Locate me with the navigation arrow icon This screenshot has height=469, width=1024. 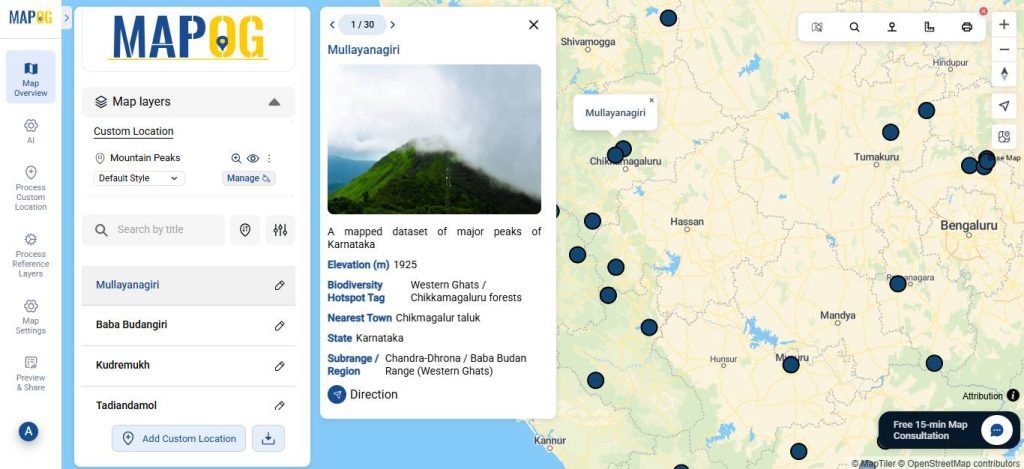coord(1004,106)
